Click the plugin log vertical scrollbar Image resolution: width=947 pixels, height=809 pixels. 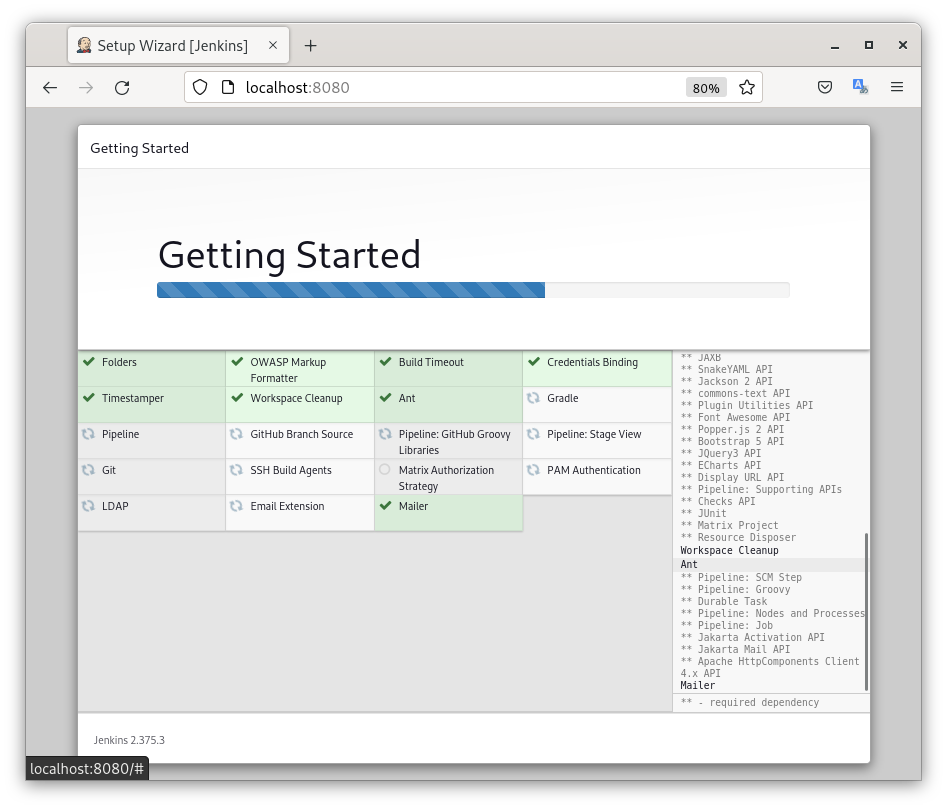(x=867, y=610)
